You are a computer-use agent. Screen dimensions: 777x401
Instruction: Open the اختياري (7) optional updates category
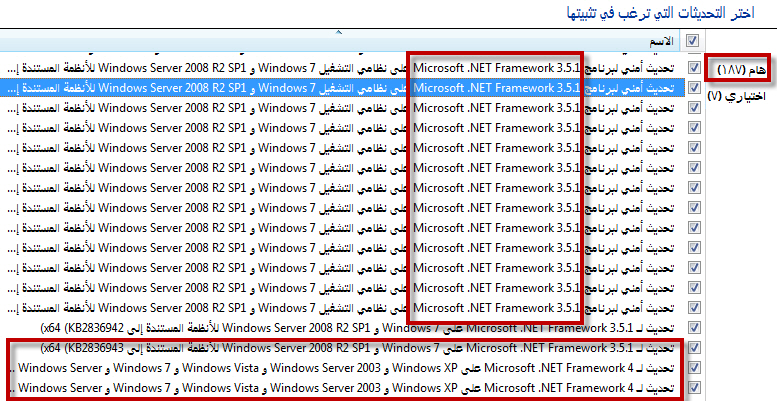point(736,96)
